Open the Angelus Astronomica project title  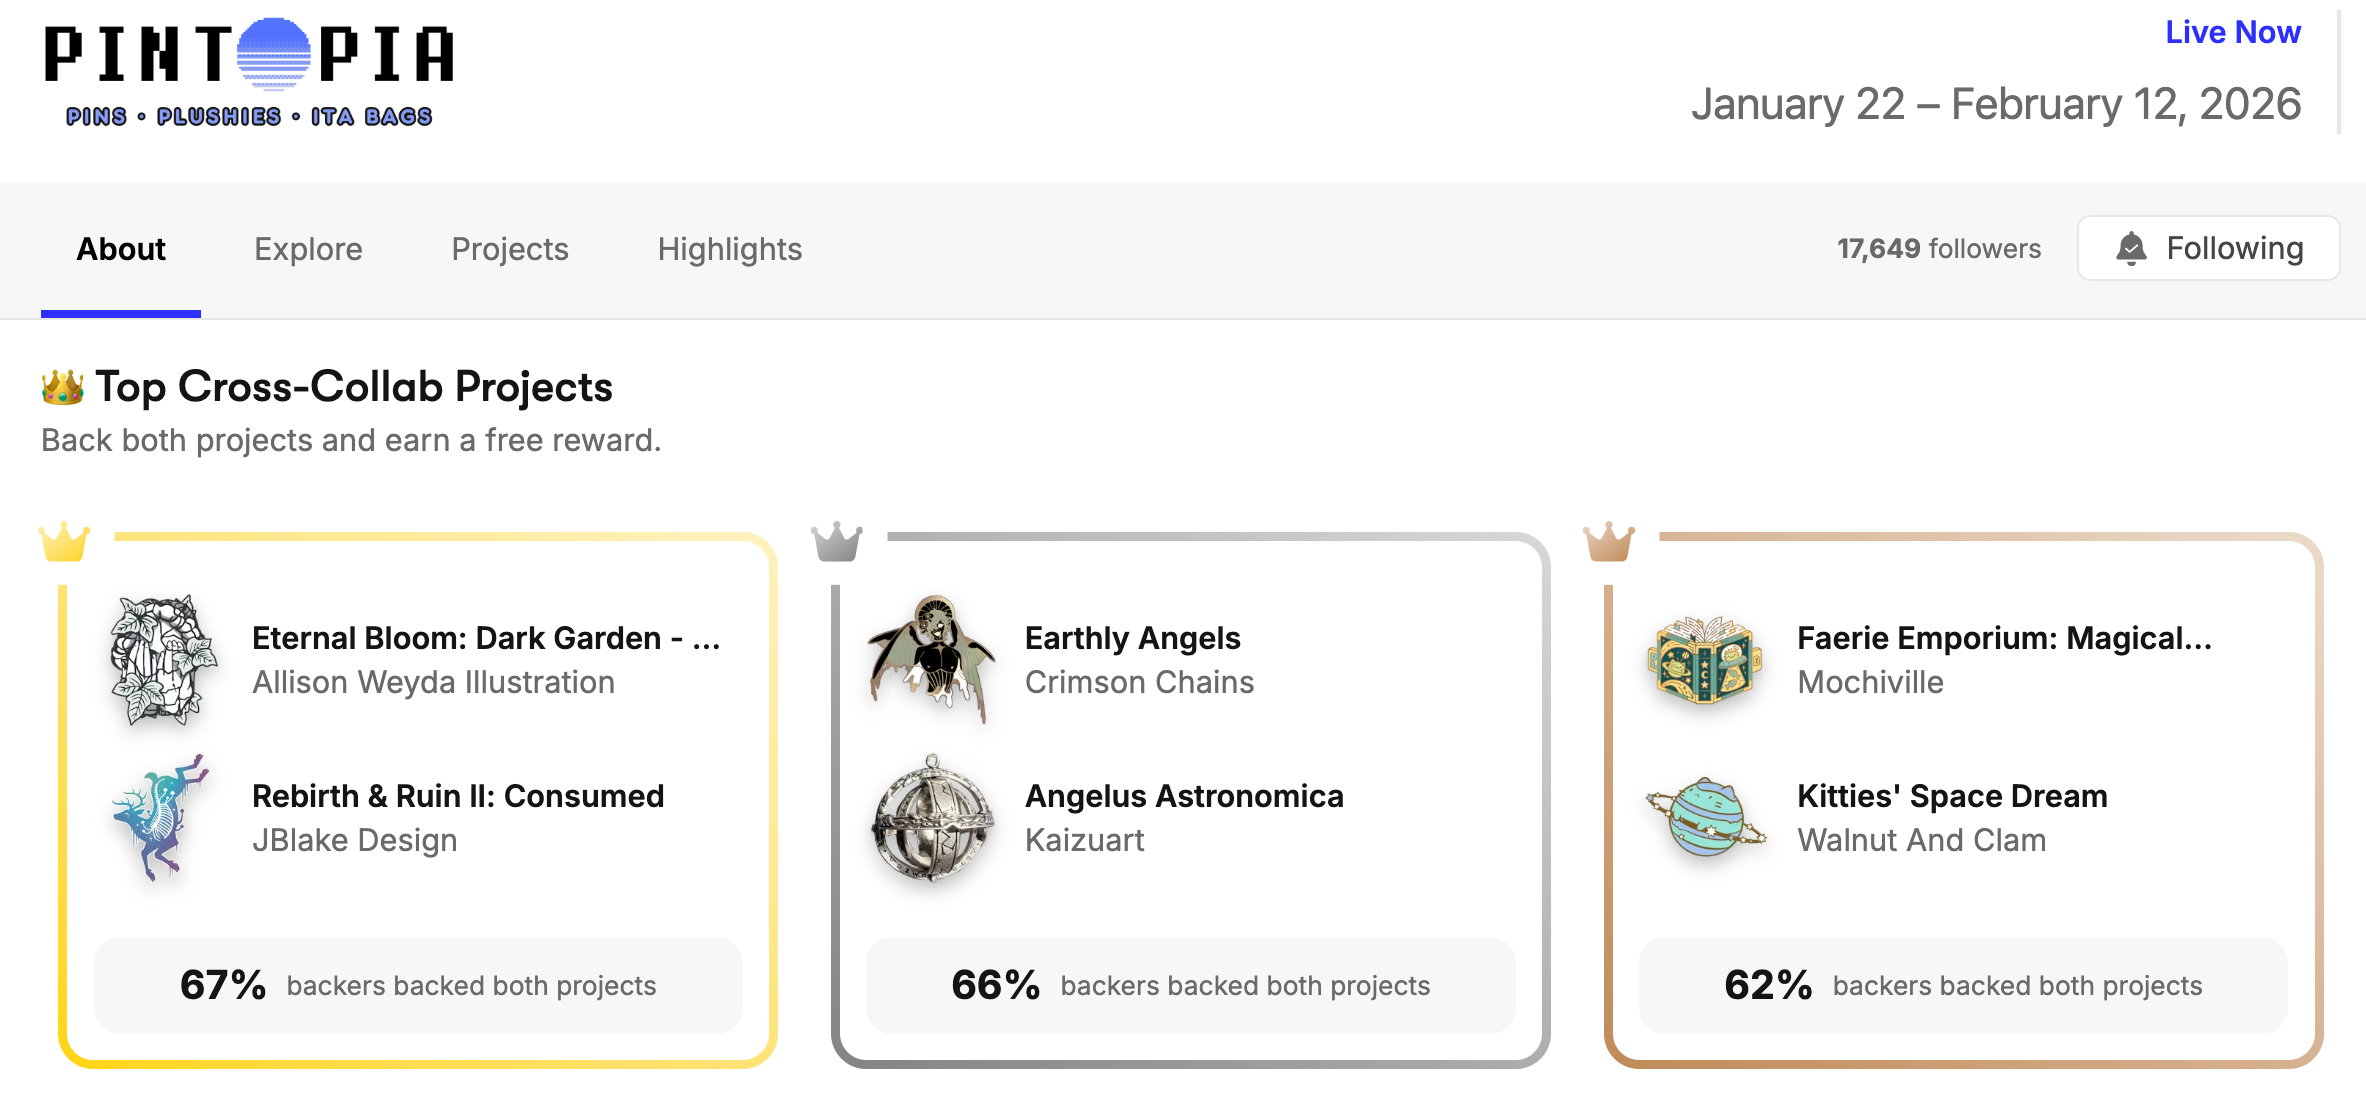coord(1184,796)
